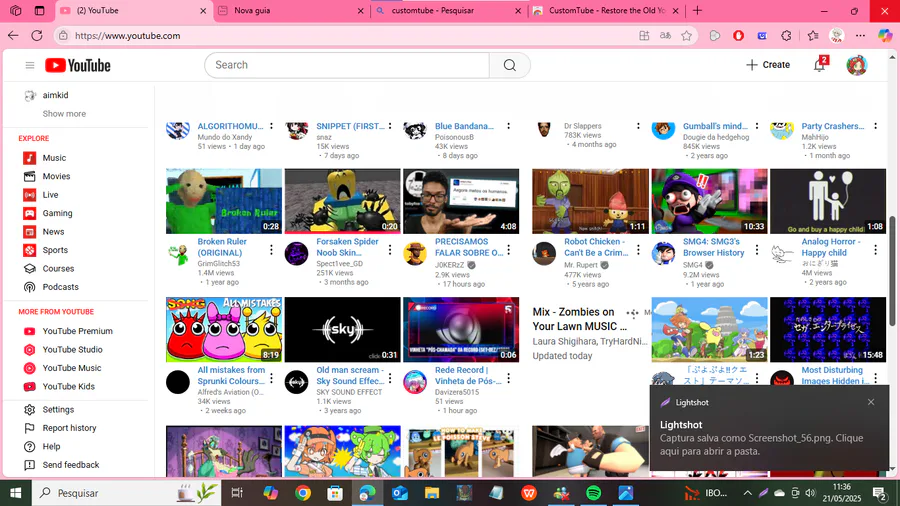Viewport: 900px width, 506px height.
Task: Open the YouTube hamburger guide menu
Action: (30, 65)
